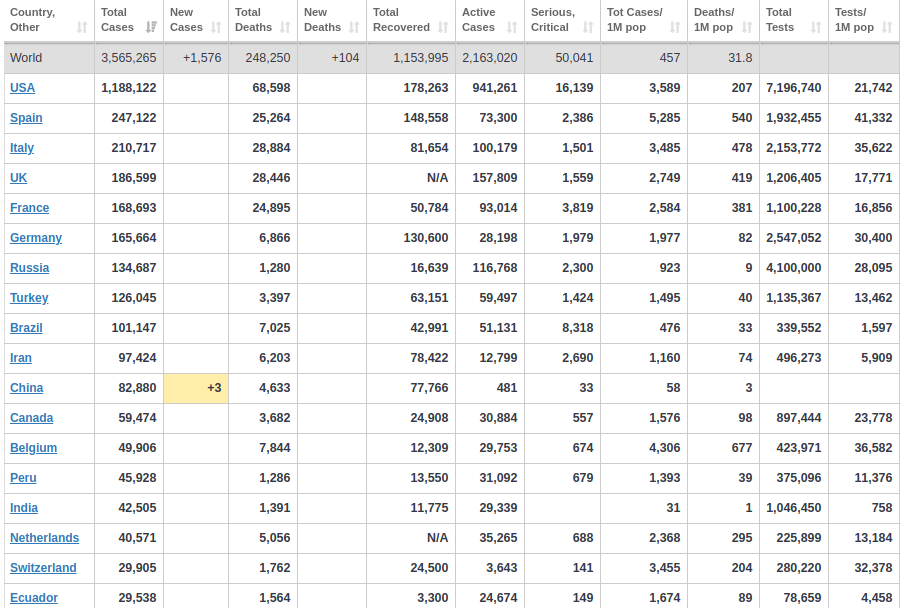This screenshot has height=608, width=900.
Task: Click the New Cases sort arrows icon
Action: [216, 27]
